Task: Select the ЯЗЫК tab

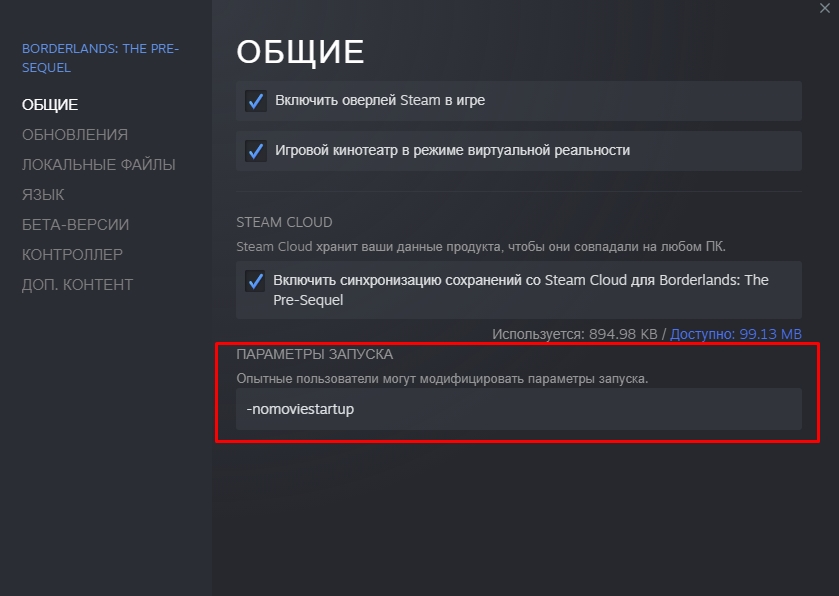Action: coord(43,194)
